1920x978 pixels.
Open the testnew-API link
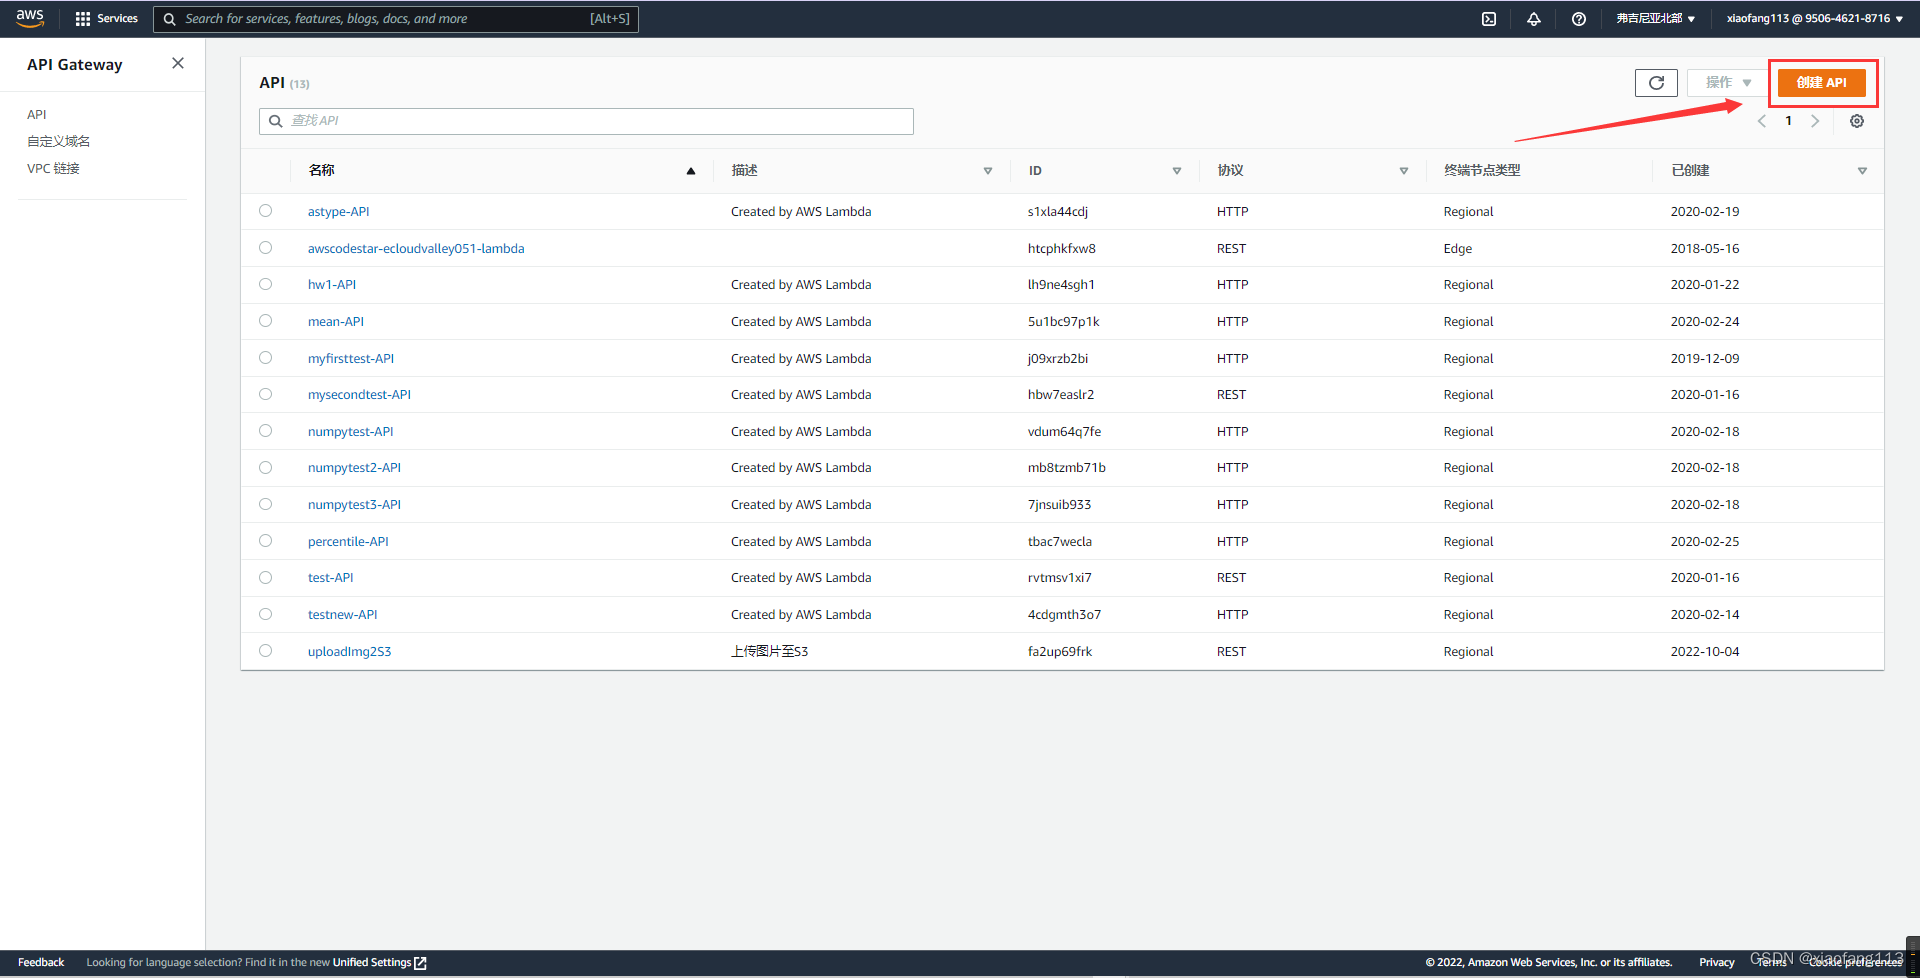point(342,615)
